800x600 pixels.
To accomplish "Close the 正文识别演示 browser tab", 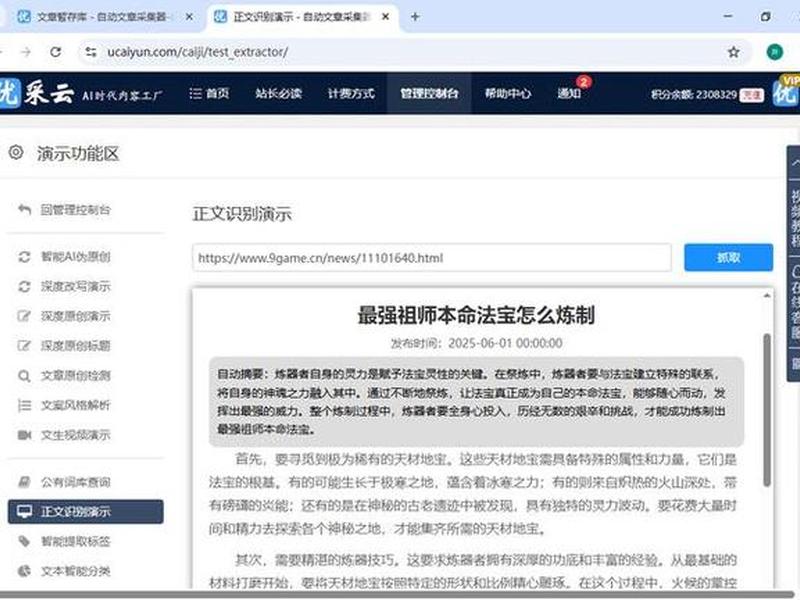I will click(x=386, y=17).
